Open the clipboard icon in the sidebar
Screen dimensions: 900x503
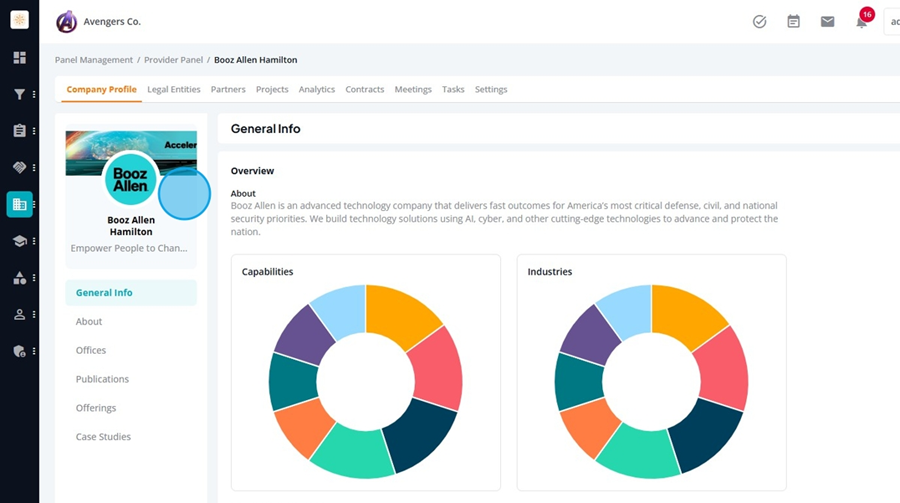point(20,131)
